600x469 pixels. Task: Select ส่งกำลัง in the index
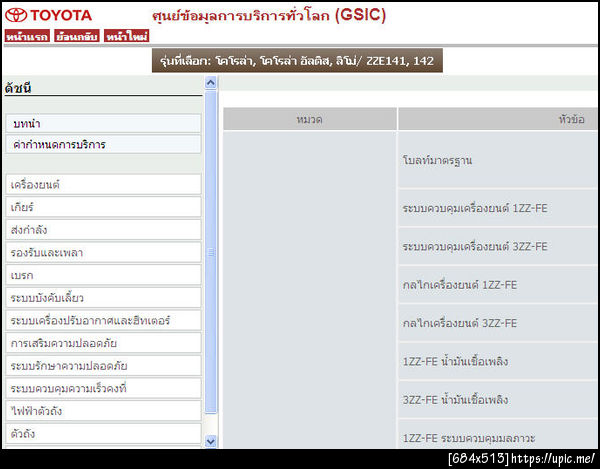pyautogui.click(x=103, y=230)
